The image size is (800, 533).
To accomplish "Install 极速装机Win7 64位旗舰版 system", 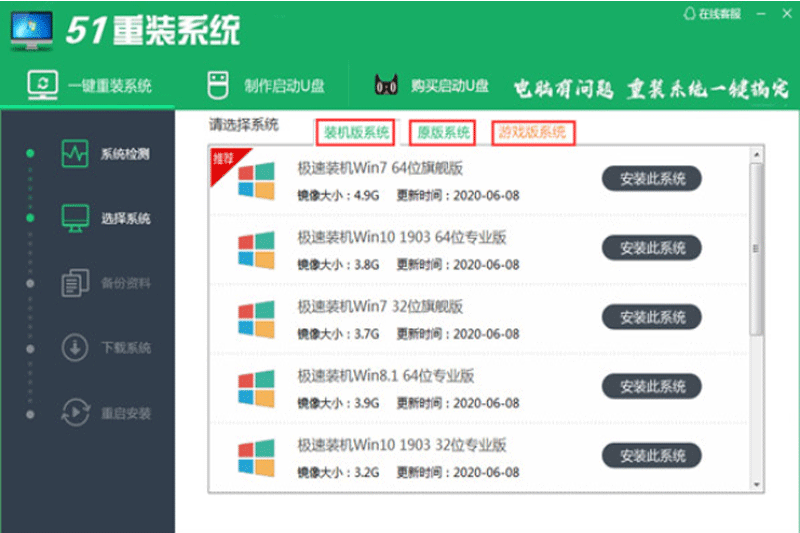I will click(x=652, y=179).
